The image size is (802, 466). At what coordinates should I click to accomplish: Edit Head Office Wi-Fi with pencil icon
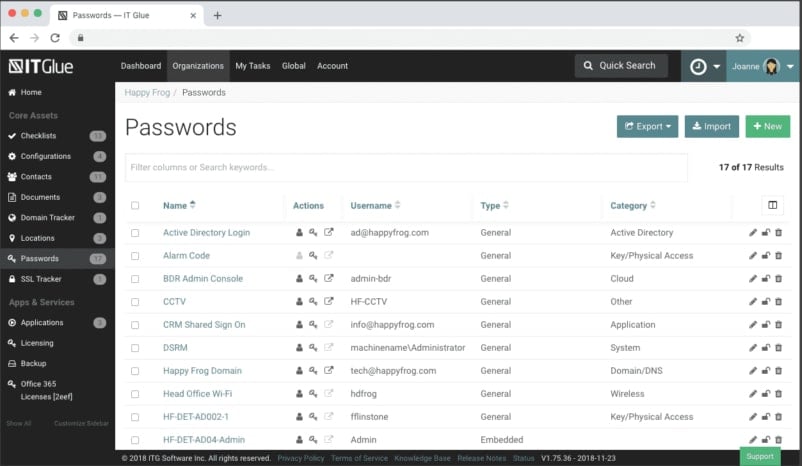tap(753, 394)
